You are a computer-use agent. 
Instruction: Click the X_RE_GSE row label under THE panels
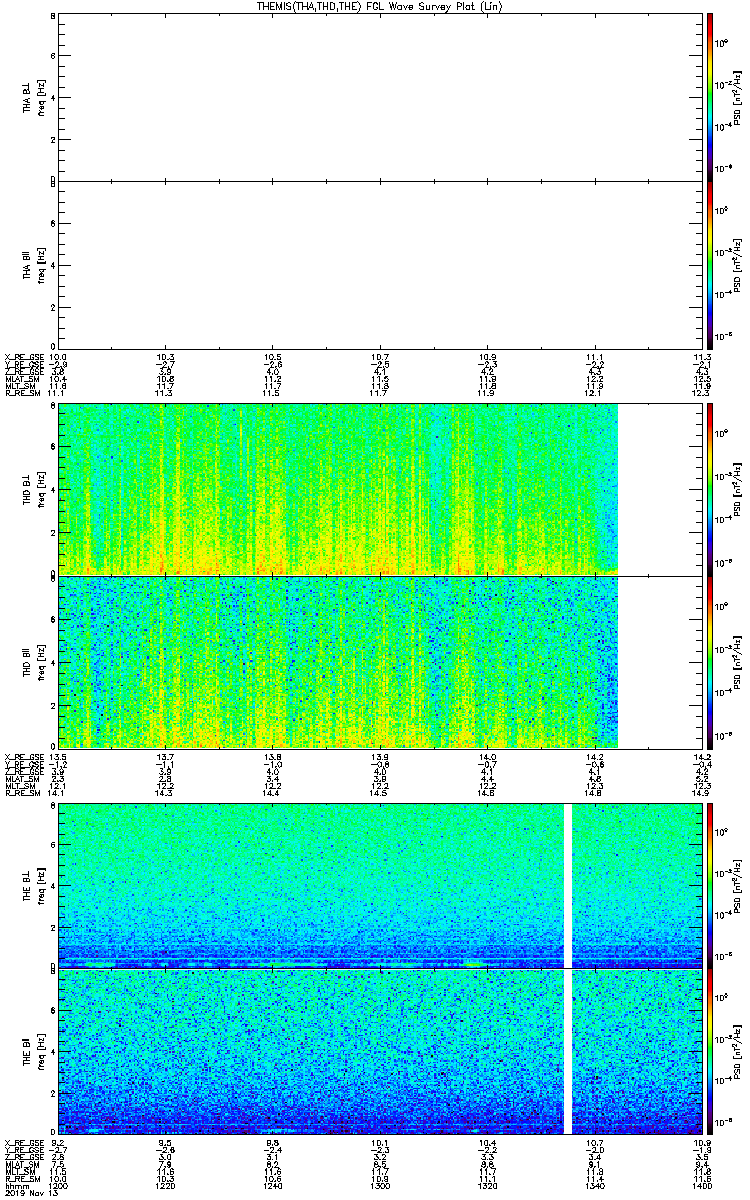23,1144
